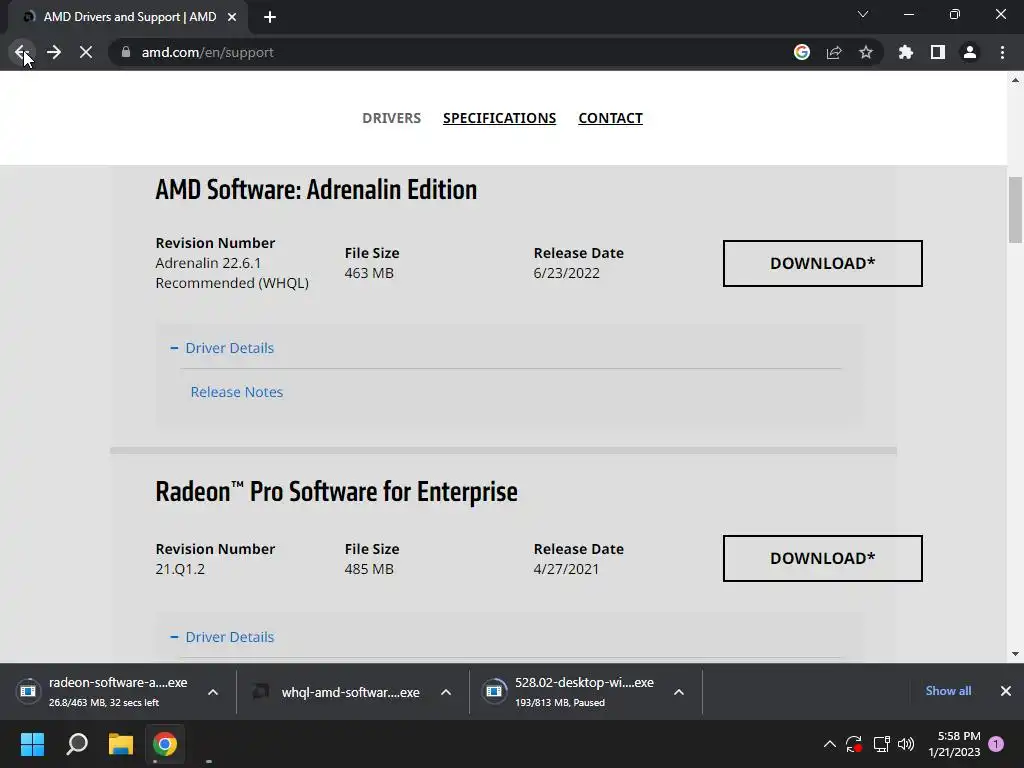Click the 4/27/2021 release date
The height and width of the screenshot is (768, 1024).
coord(566,569)
